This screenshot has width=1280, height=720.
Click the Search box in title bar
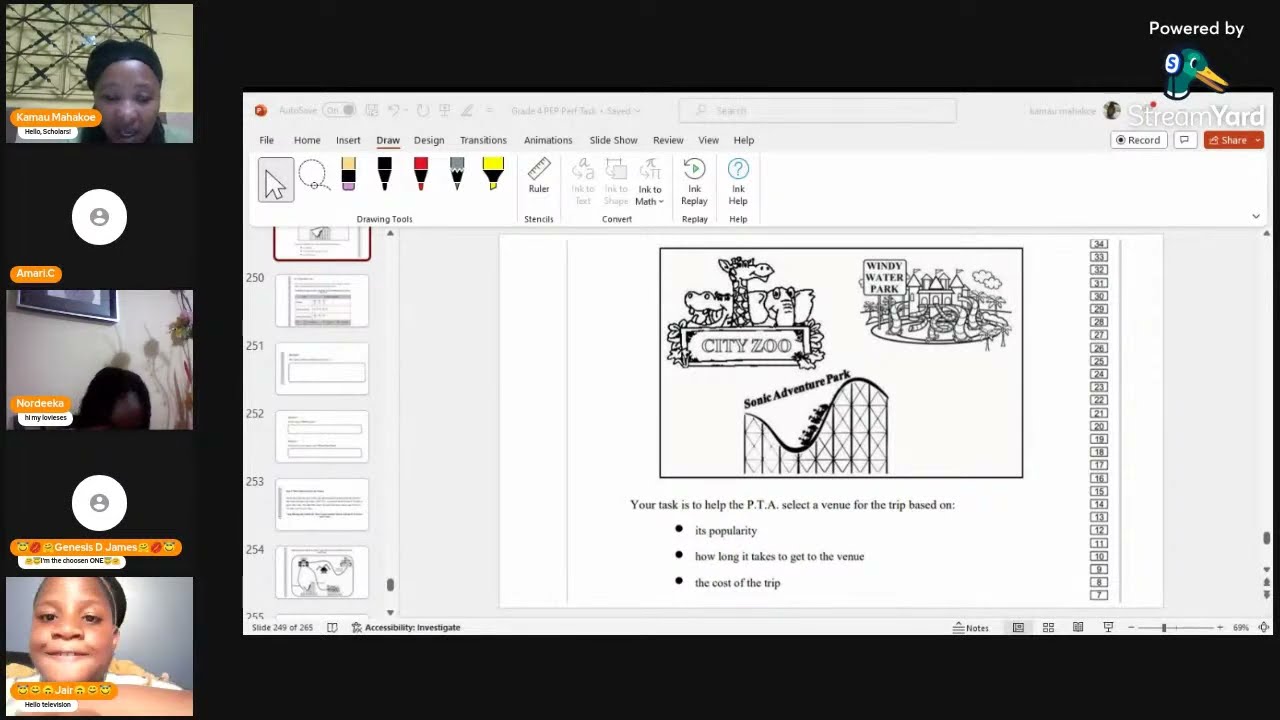coord(817,110)
